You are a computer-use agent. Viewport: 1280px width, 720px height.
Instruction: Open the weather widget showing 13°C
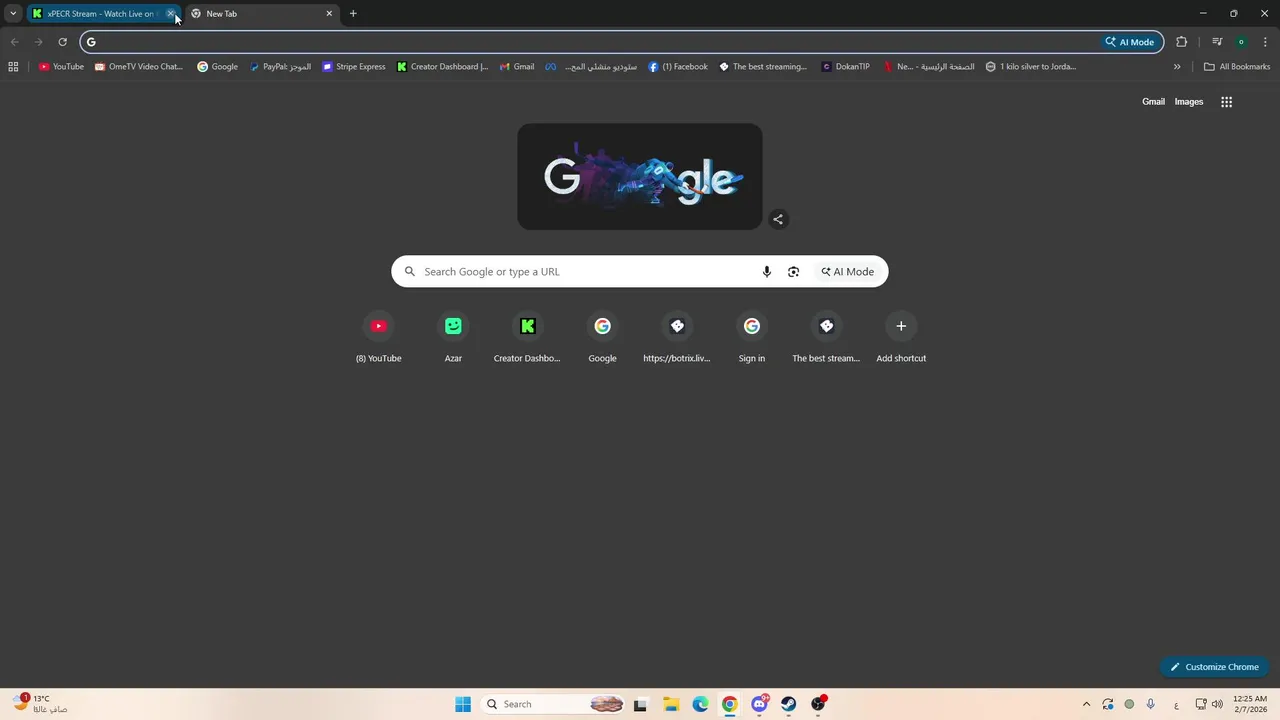pos(40,704)
